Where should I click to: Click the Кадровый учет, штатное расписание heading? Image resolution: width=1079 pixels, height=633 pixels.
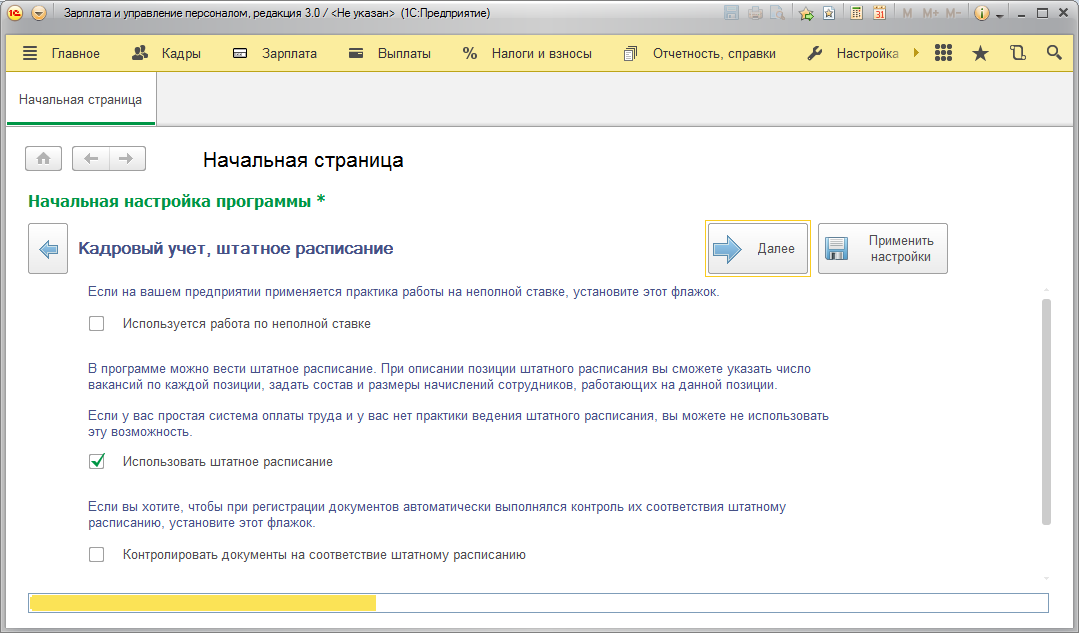click(236, 248)
